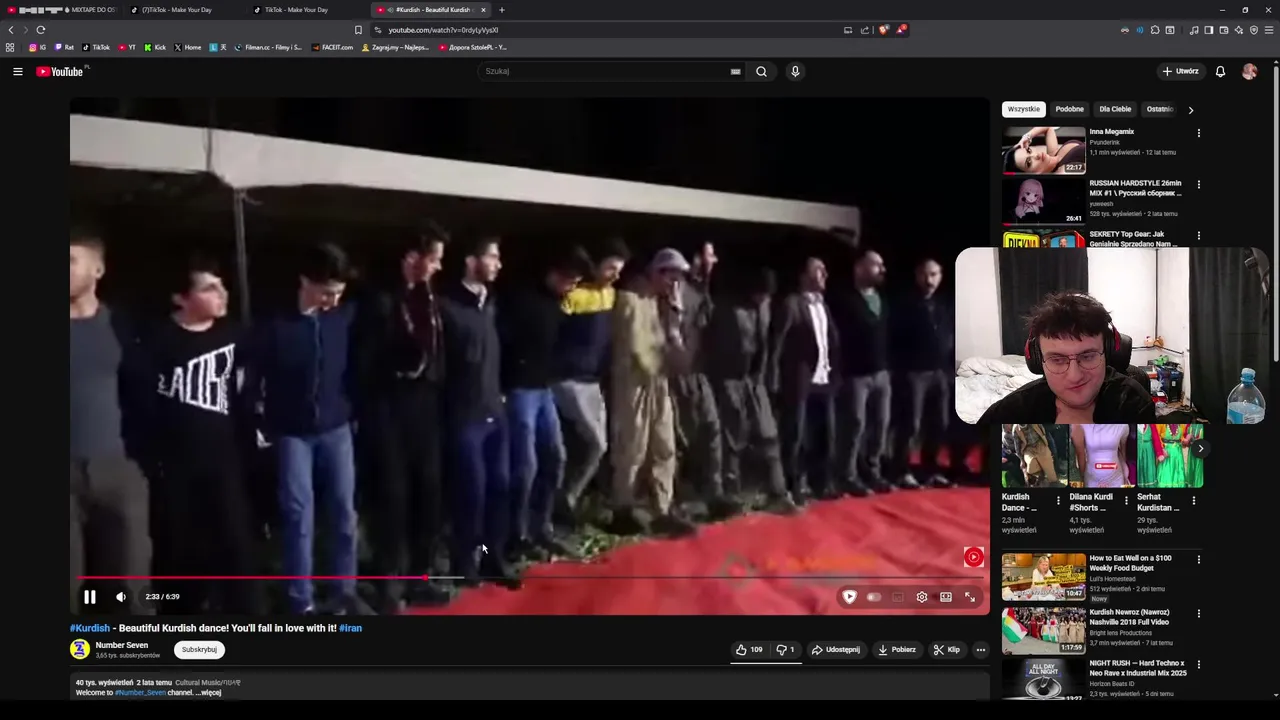Open Kick bookmark in bookmarks bar
This screenshot has height=720, width=1280.
click(x=154, y=47)
